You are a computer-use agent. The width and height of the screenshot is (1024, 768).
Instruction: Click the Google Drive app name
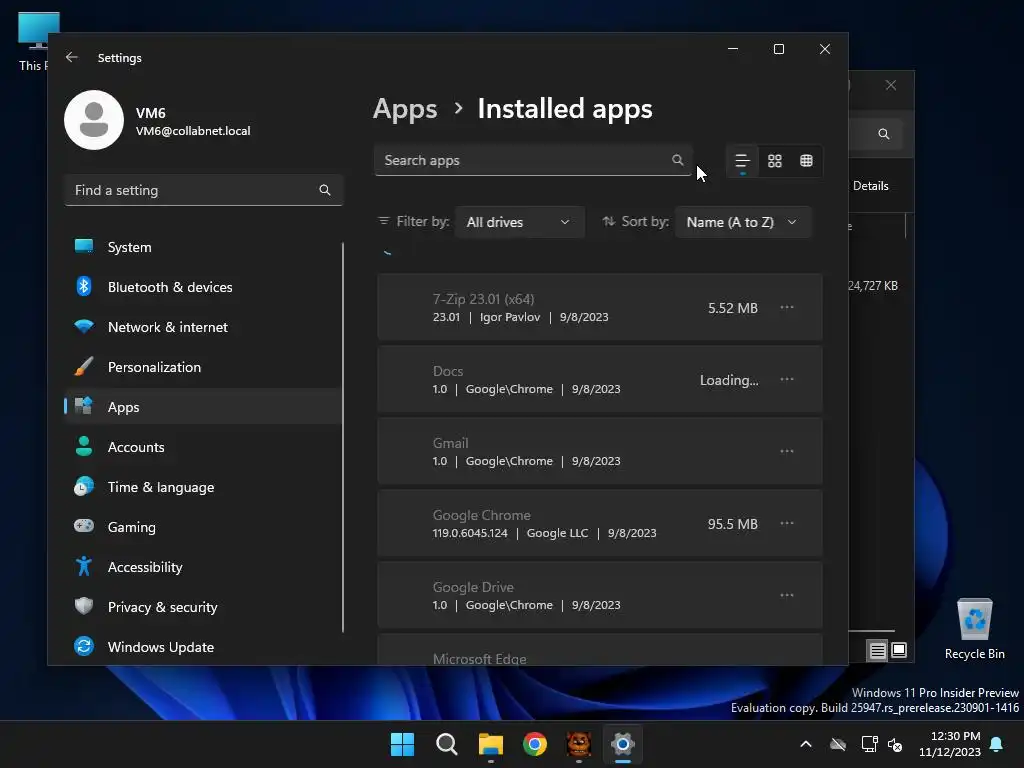point(473,587)
